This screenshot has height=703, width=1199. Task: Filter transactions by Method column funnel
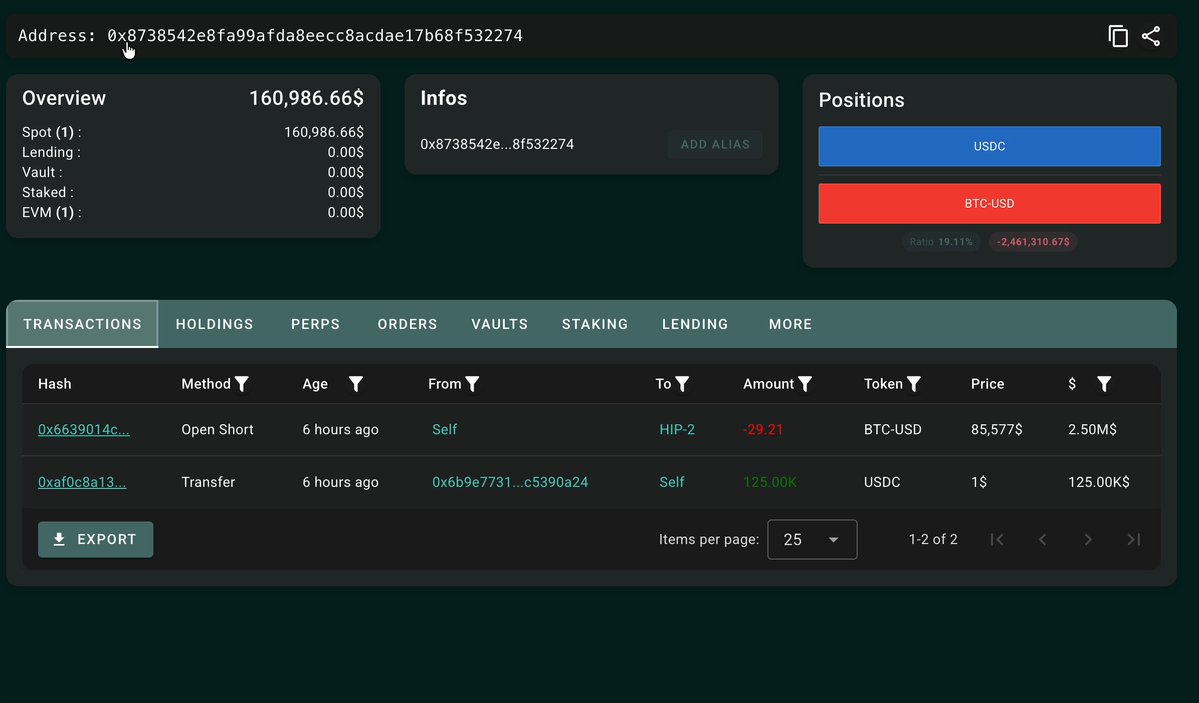pyautogui.click(x=242, y=384)
